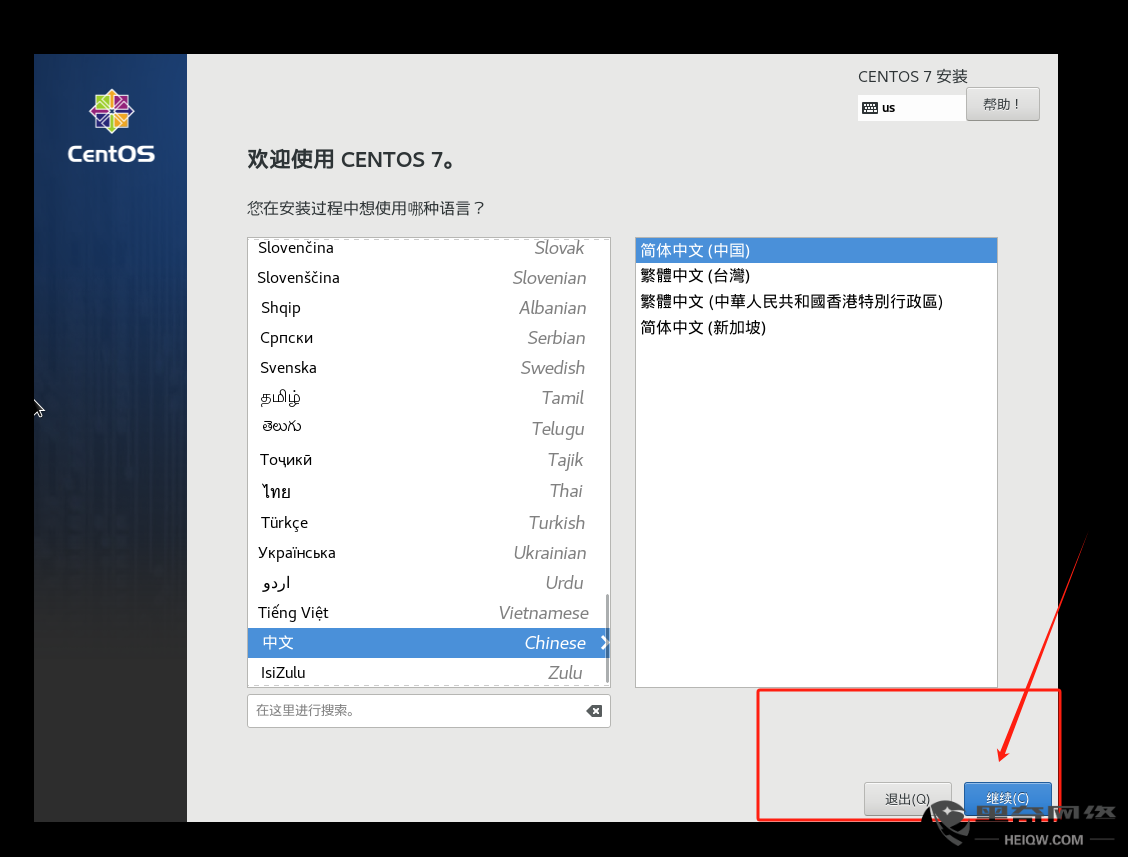This screenshot has width=1128, height=857.
Task: Select 繁體中文 (台灣) locale
Action: click(x=815, y=276)
